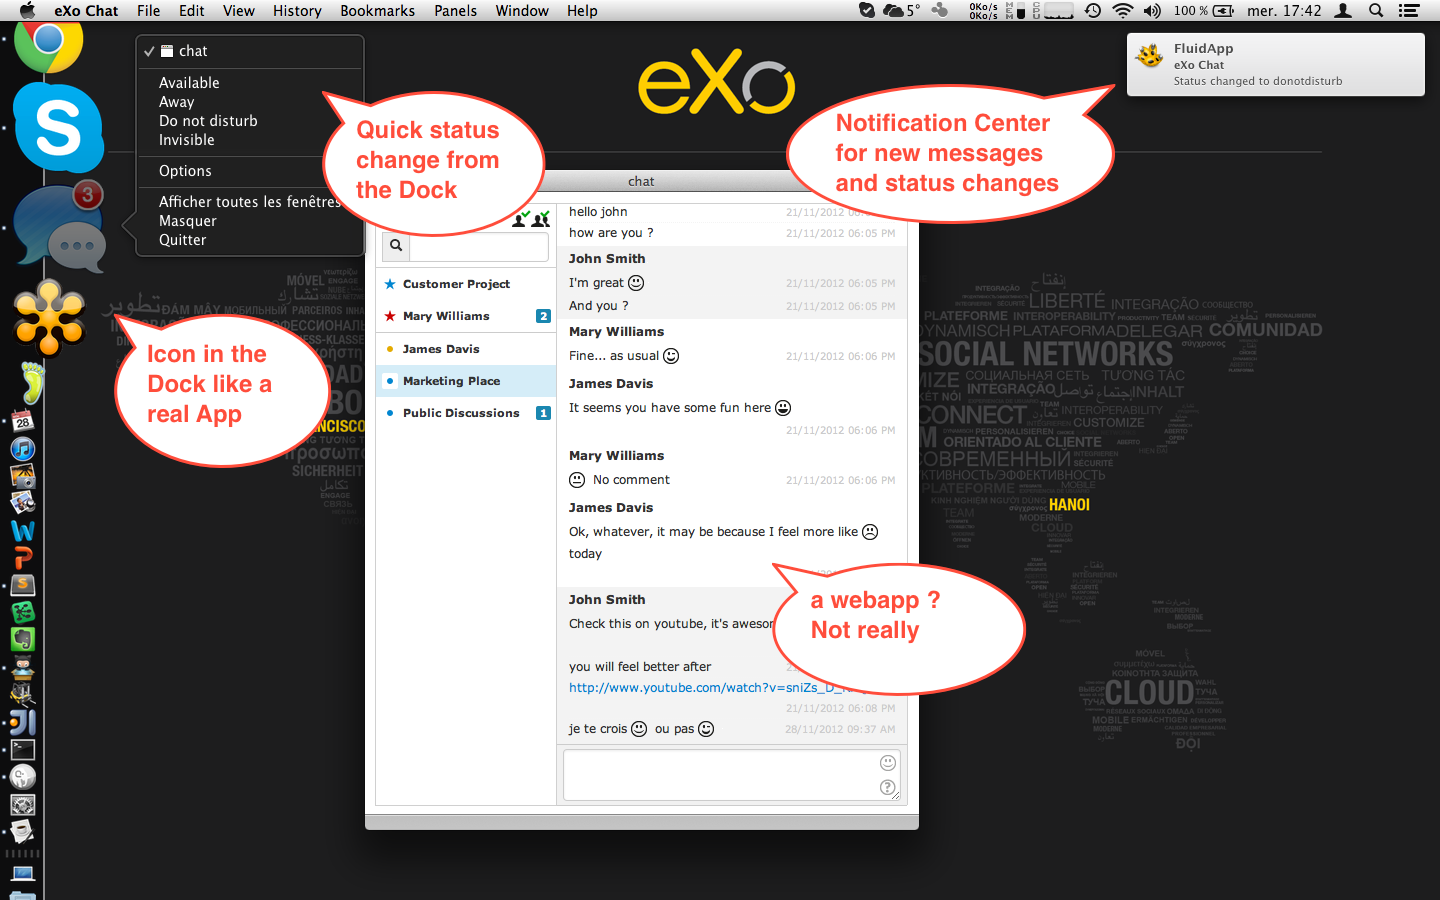Open Notification Center list icon in menu bar
Image resolution: width=1440 pixels, height=900 pixels.
tap(1409, 11)
